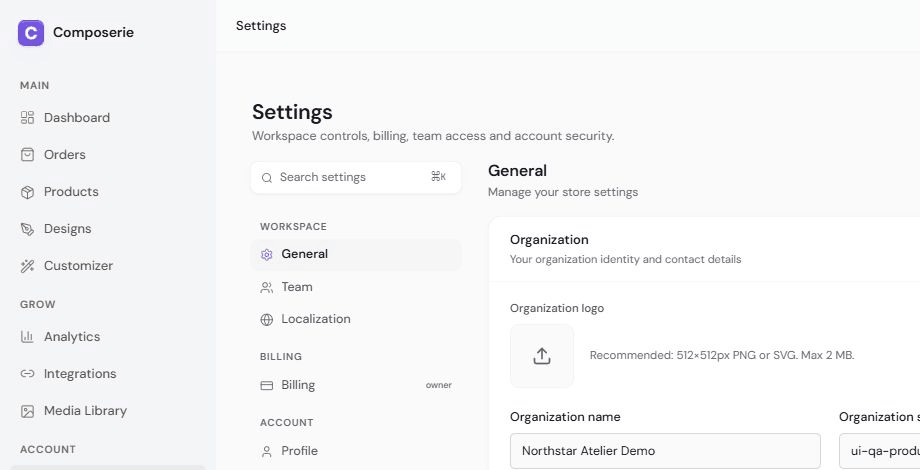The height and width of the screenshot is (470, 920).
Task: Click the Designs pen icon
Action: [28, 229]
